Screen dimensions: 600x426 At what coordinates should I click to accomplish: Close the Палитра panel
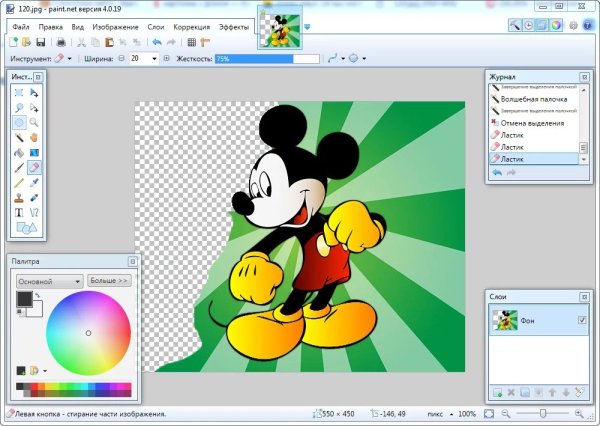coord(132,261)
